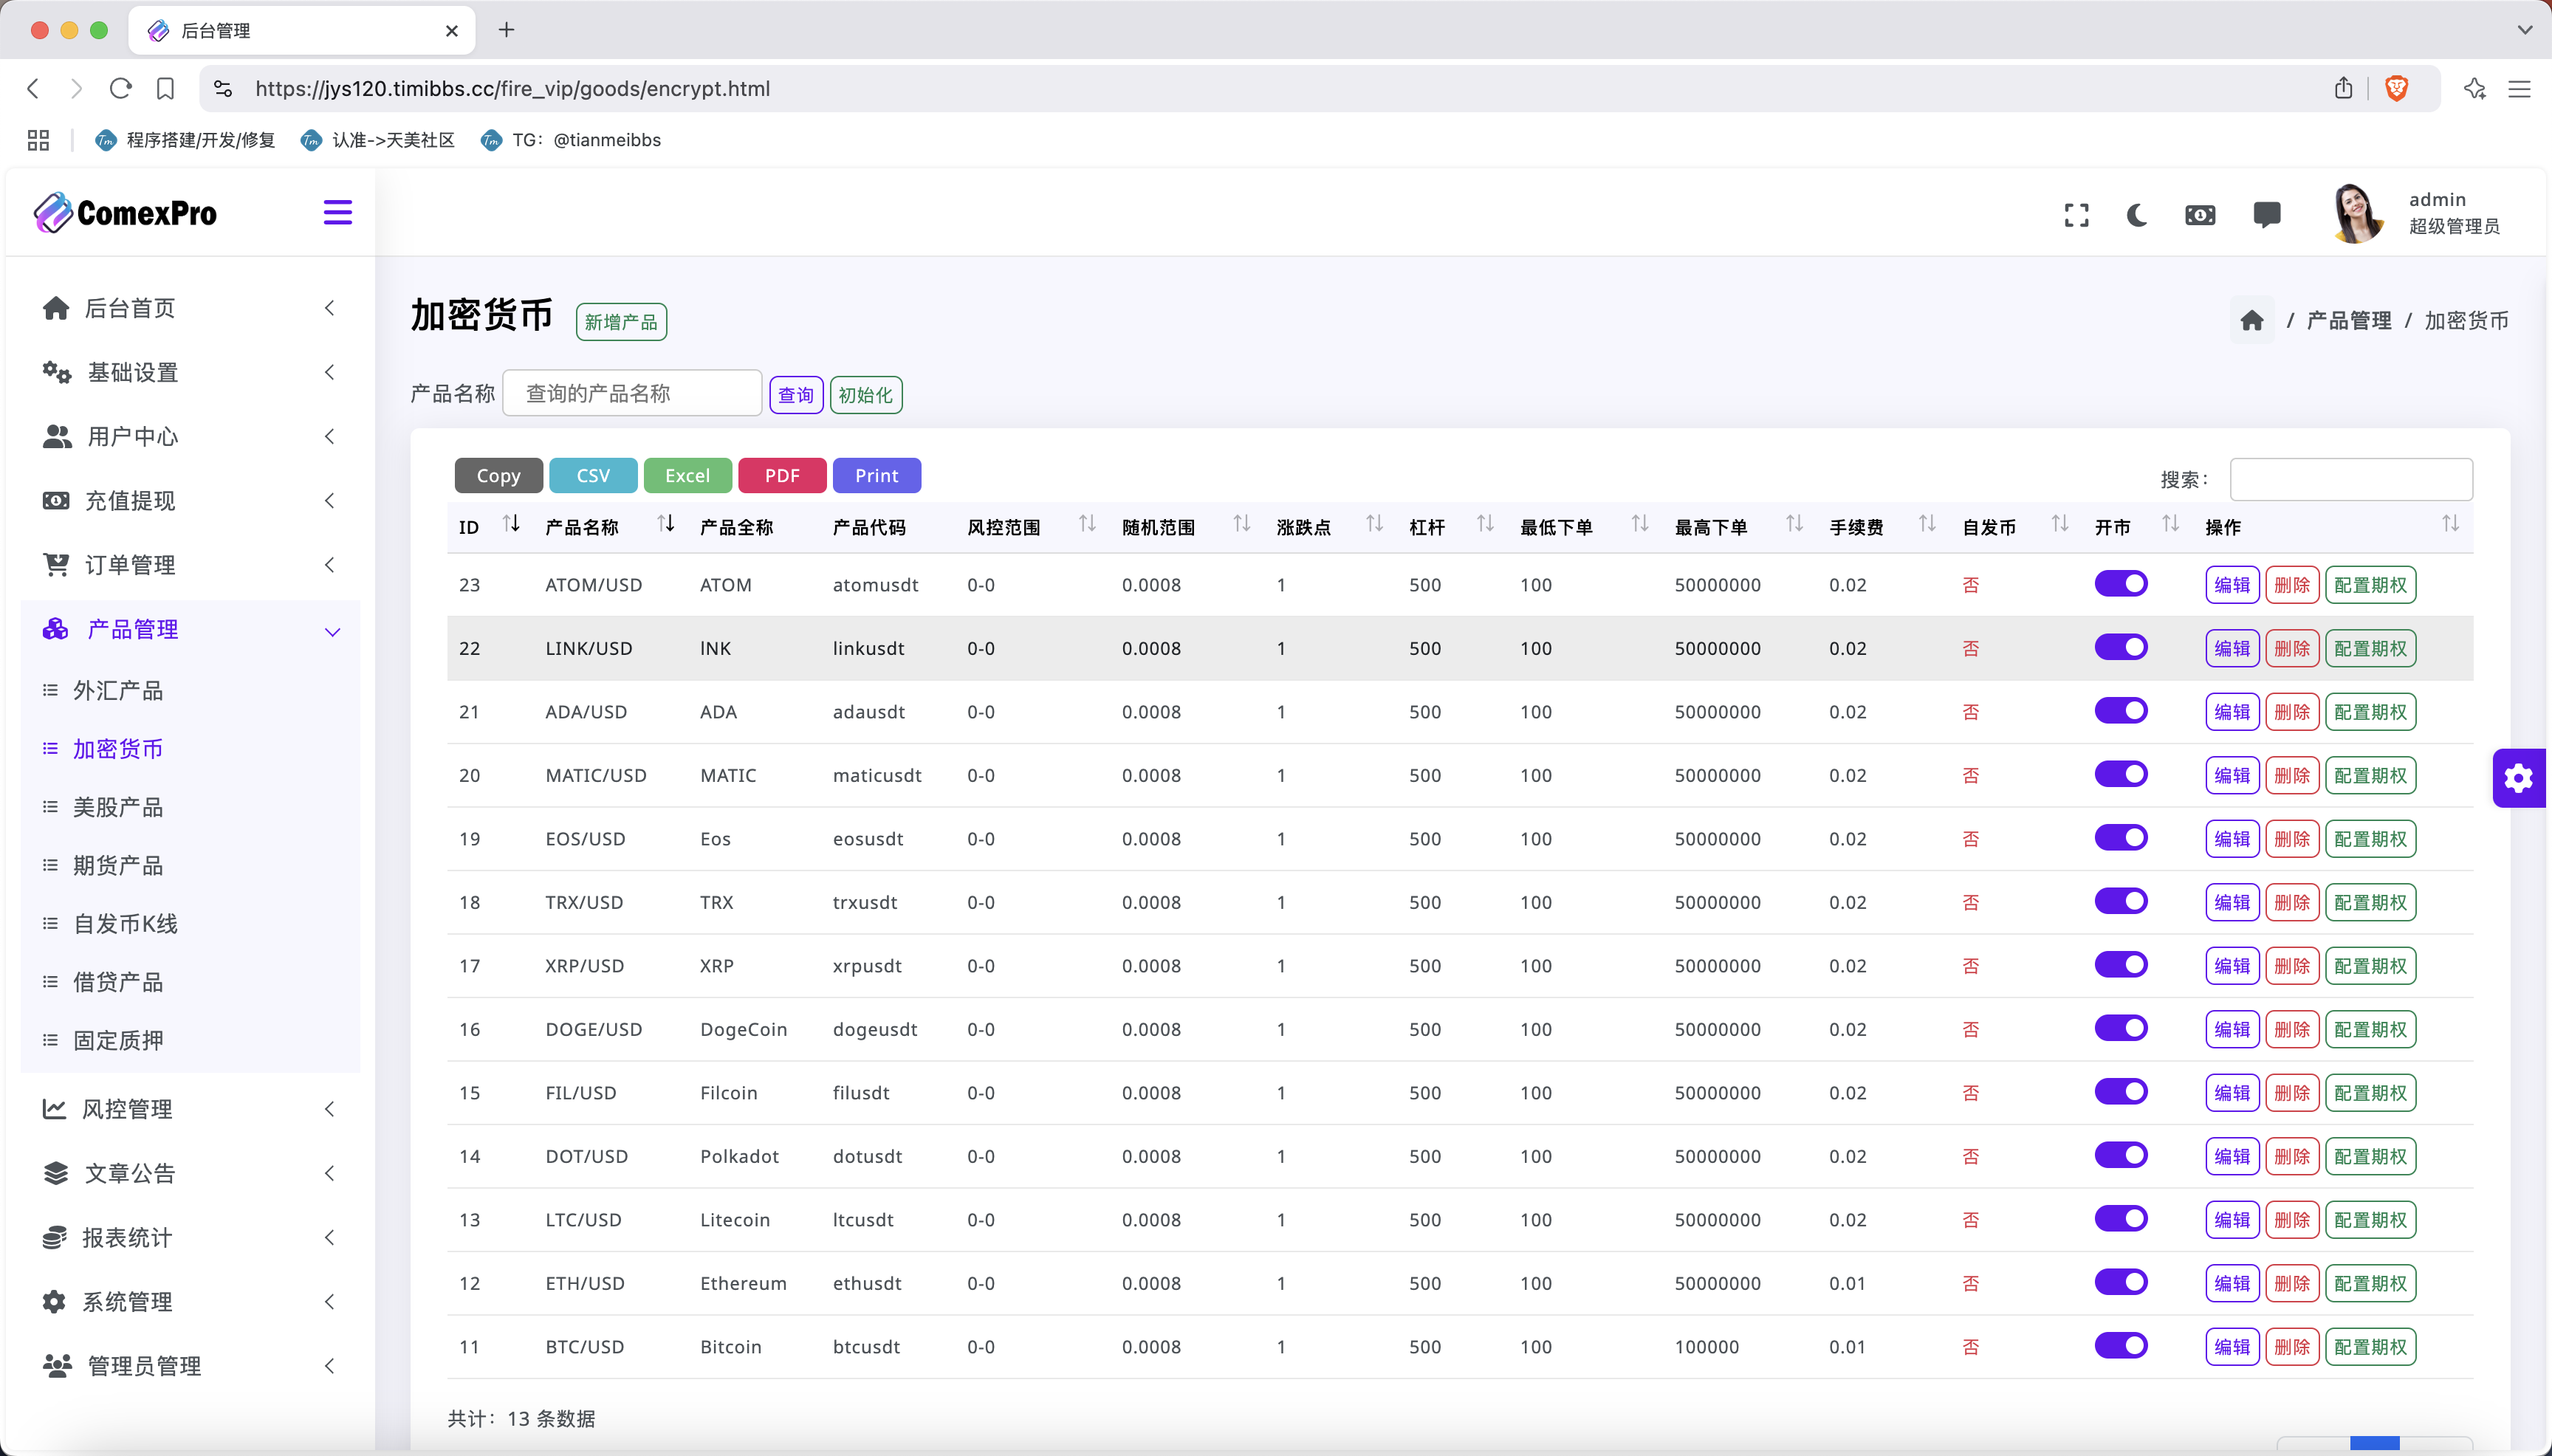Image resolution: width=2552 pixels, height=1456 pixels.
Task: Export table with the Excel button
Action: click(687, 476)
